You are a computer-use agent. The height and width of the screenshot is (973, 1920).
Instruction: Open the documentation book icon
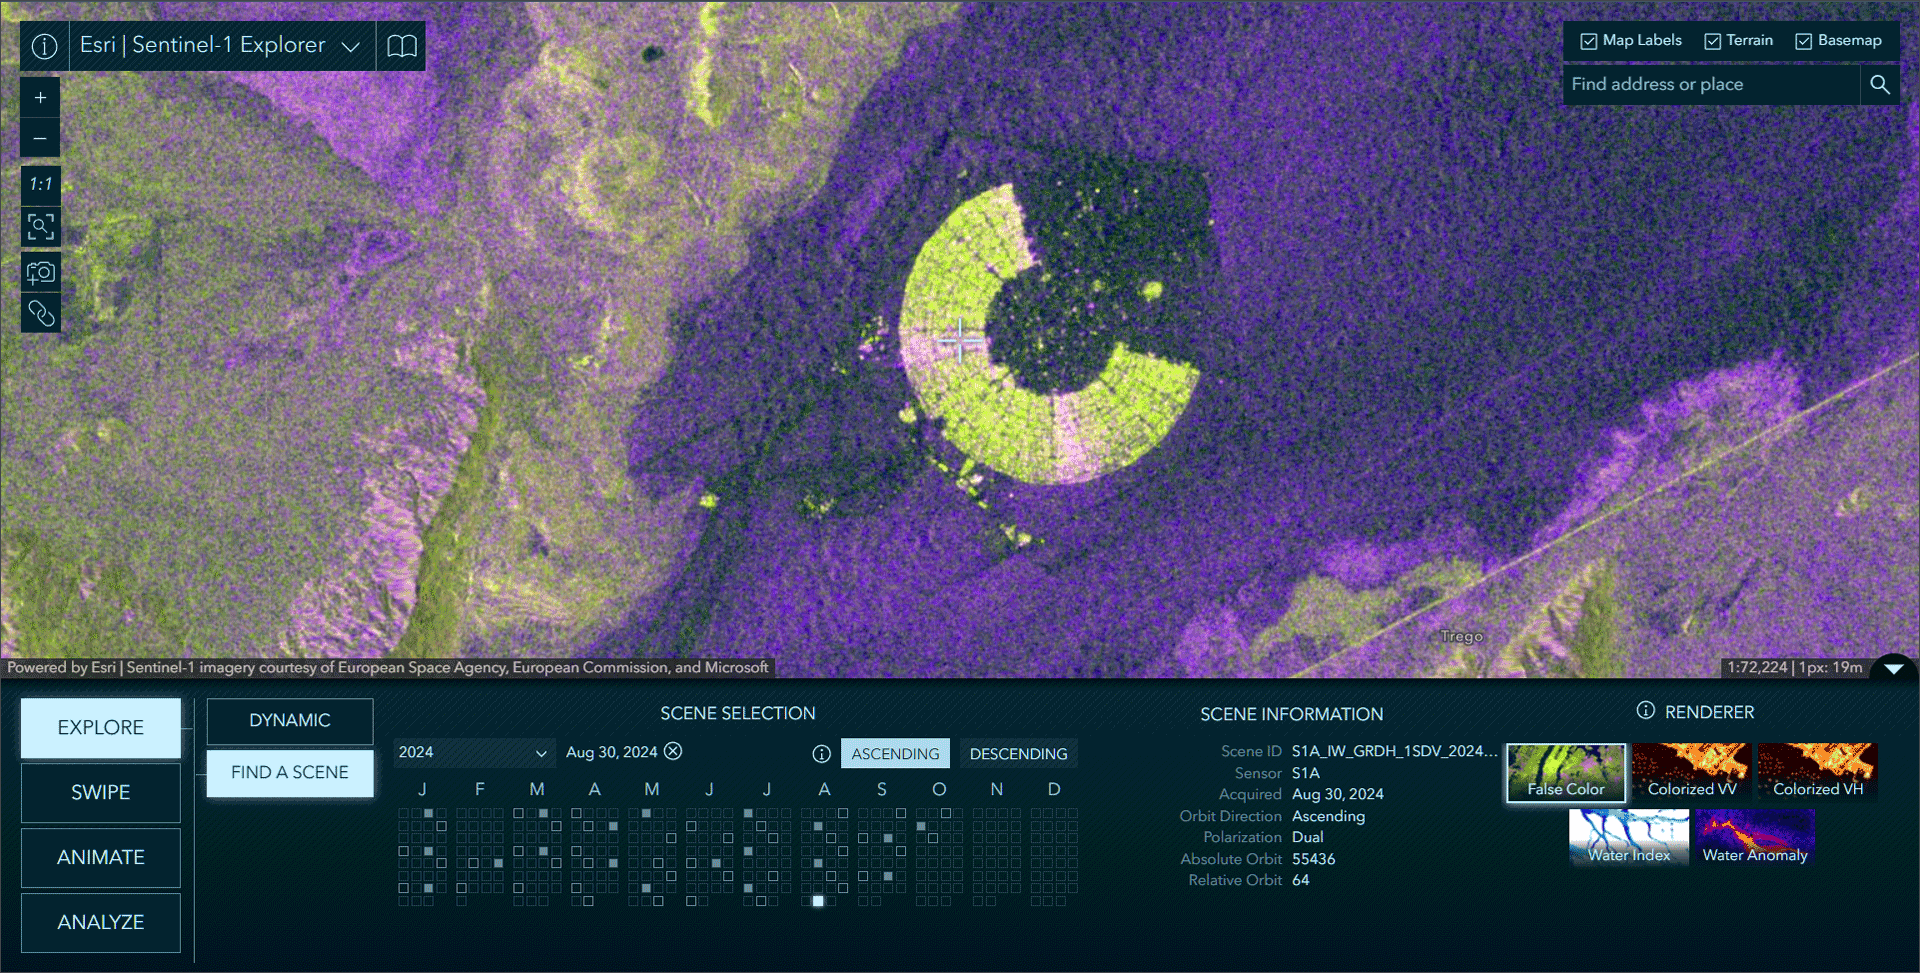pos(402,46)
